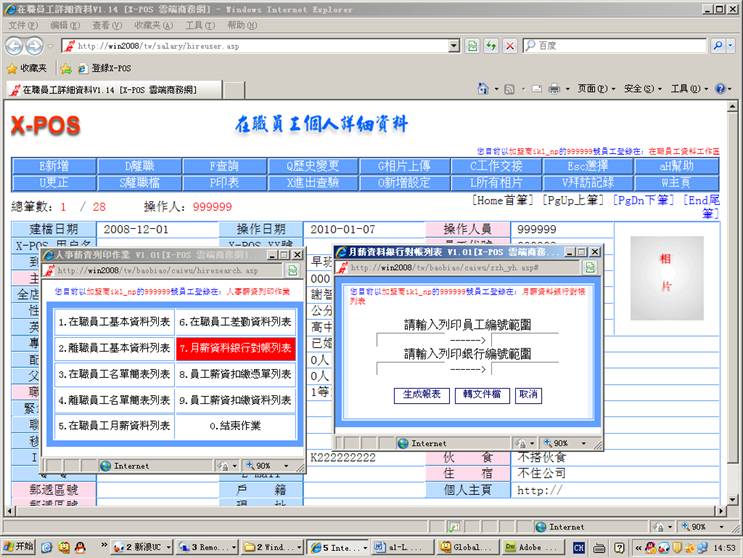This screenshot has width=743, height=558.
Task: Expand the address bar URL dropdown
Action: point(455,46)
